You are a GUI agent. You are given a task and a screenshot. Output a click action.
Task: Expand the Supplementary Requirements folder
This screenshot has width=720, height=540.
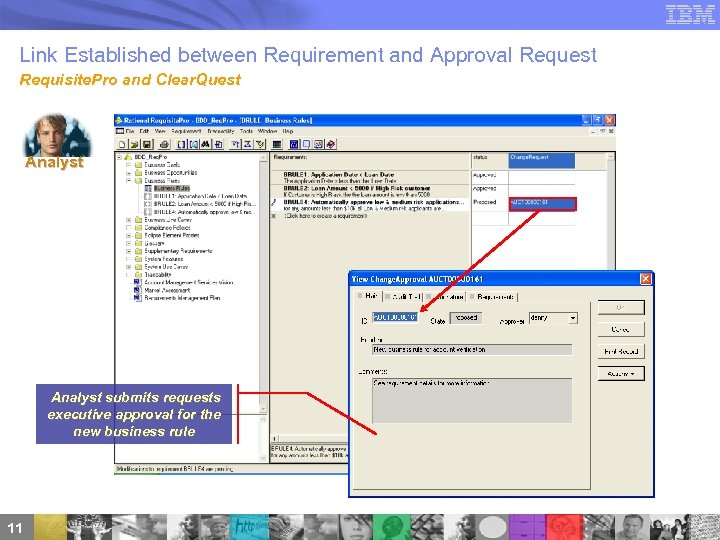(x=129, y=251)
